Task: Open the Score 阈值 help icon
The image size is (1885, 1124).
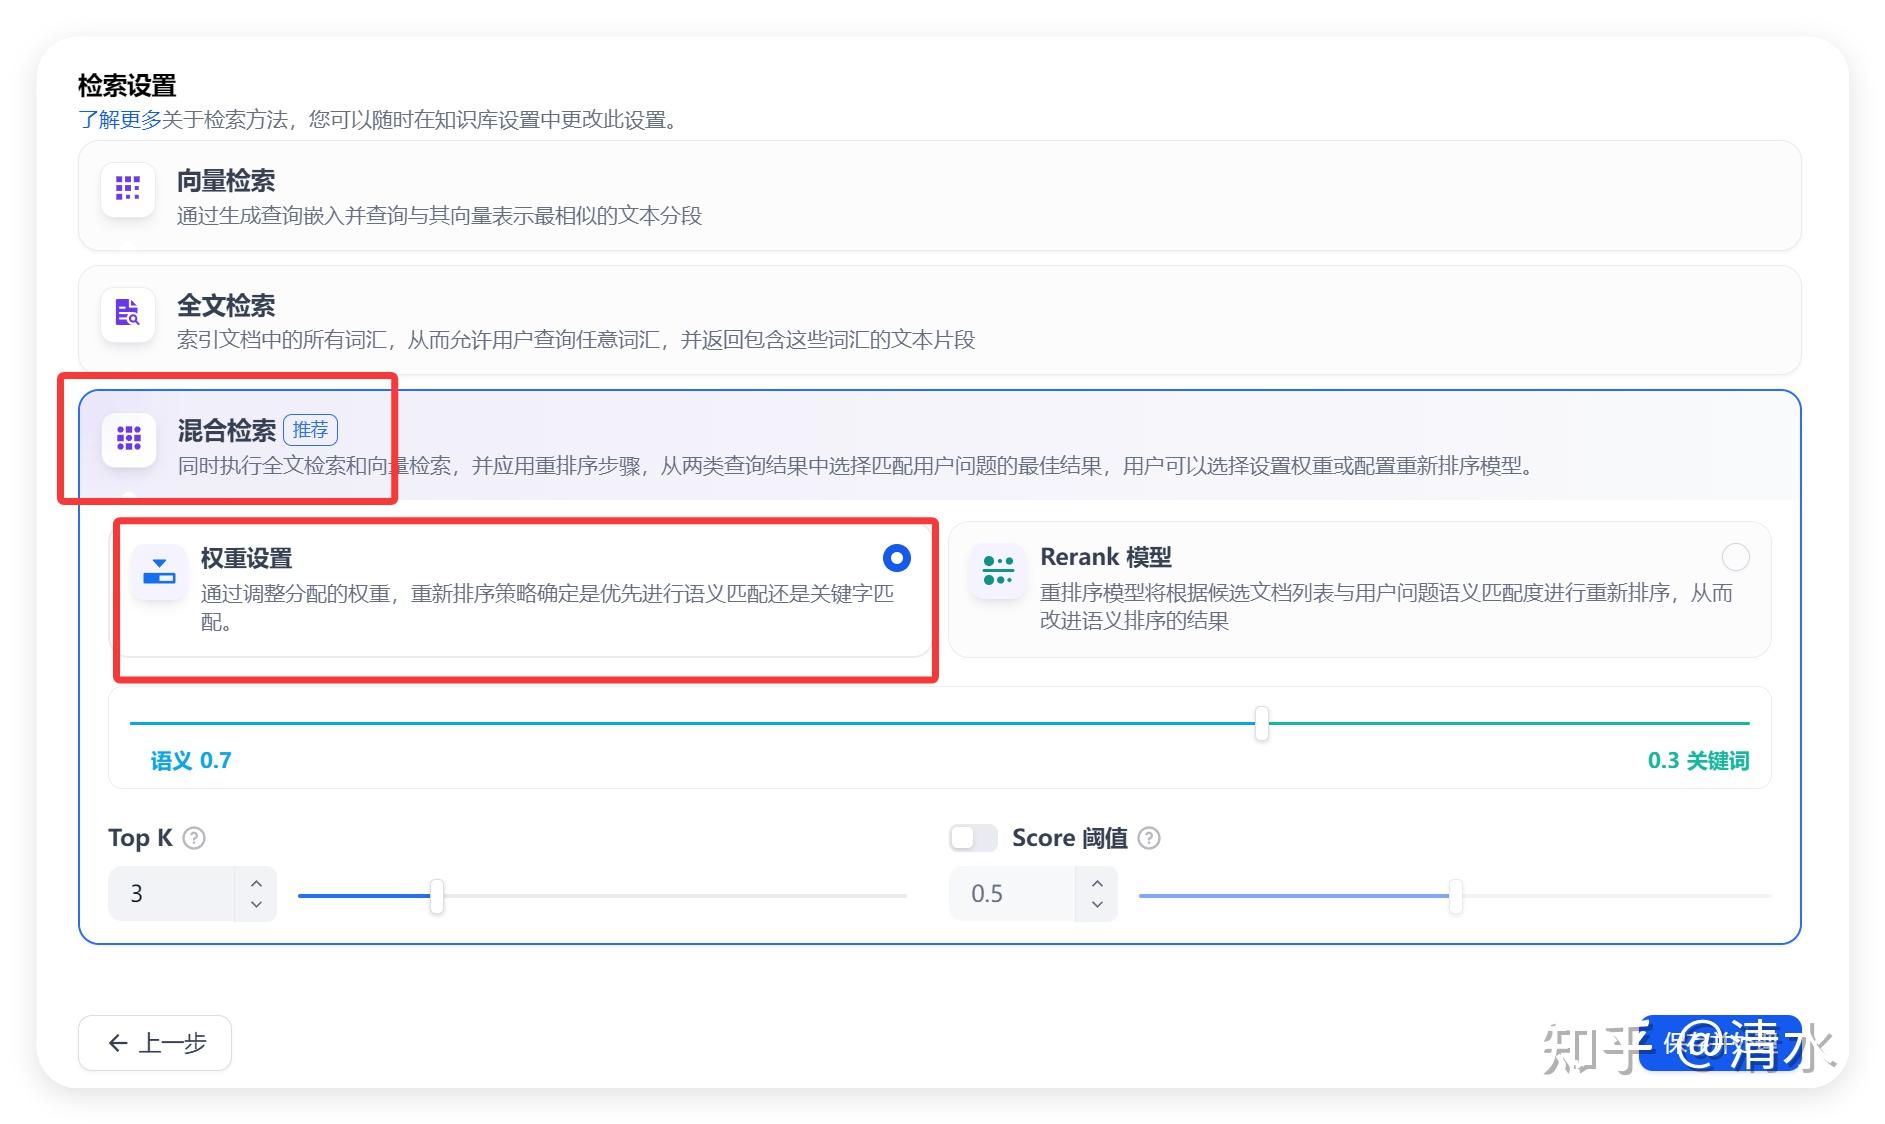Action: tap(1150, 839)
